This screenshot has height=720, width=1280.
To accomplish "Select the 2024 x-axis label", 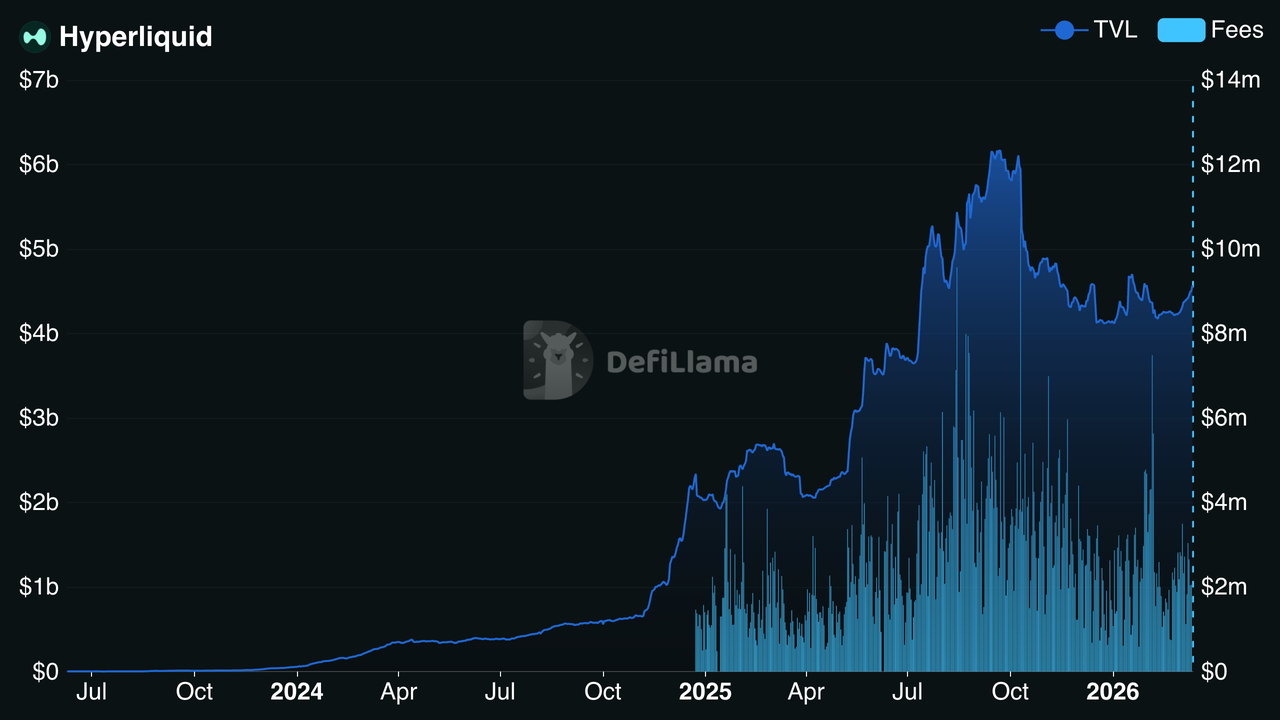I will pyautogui.click(x=297, y=692).
